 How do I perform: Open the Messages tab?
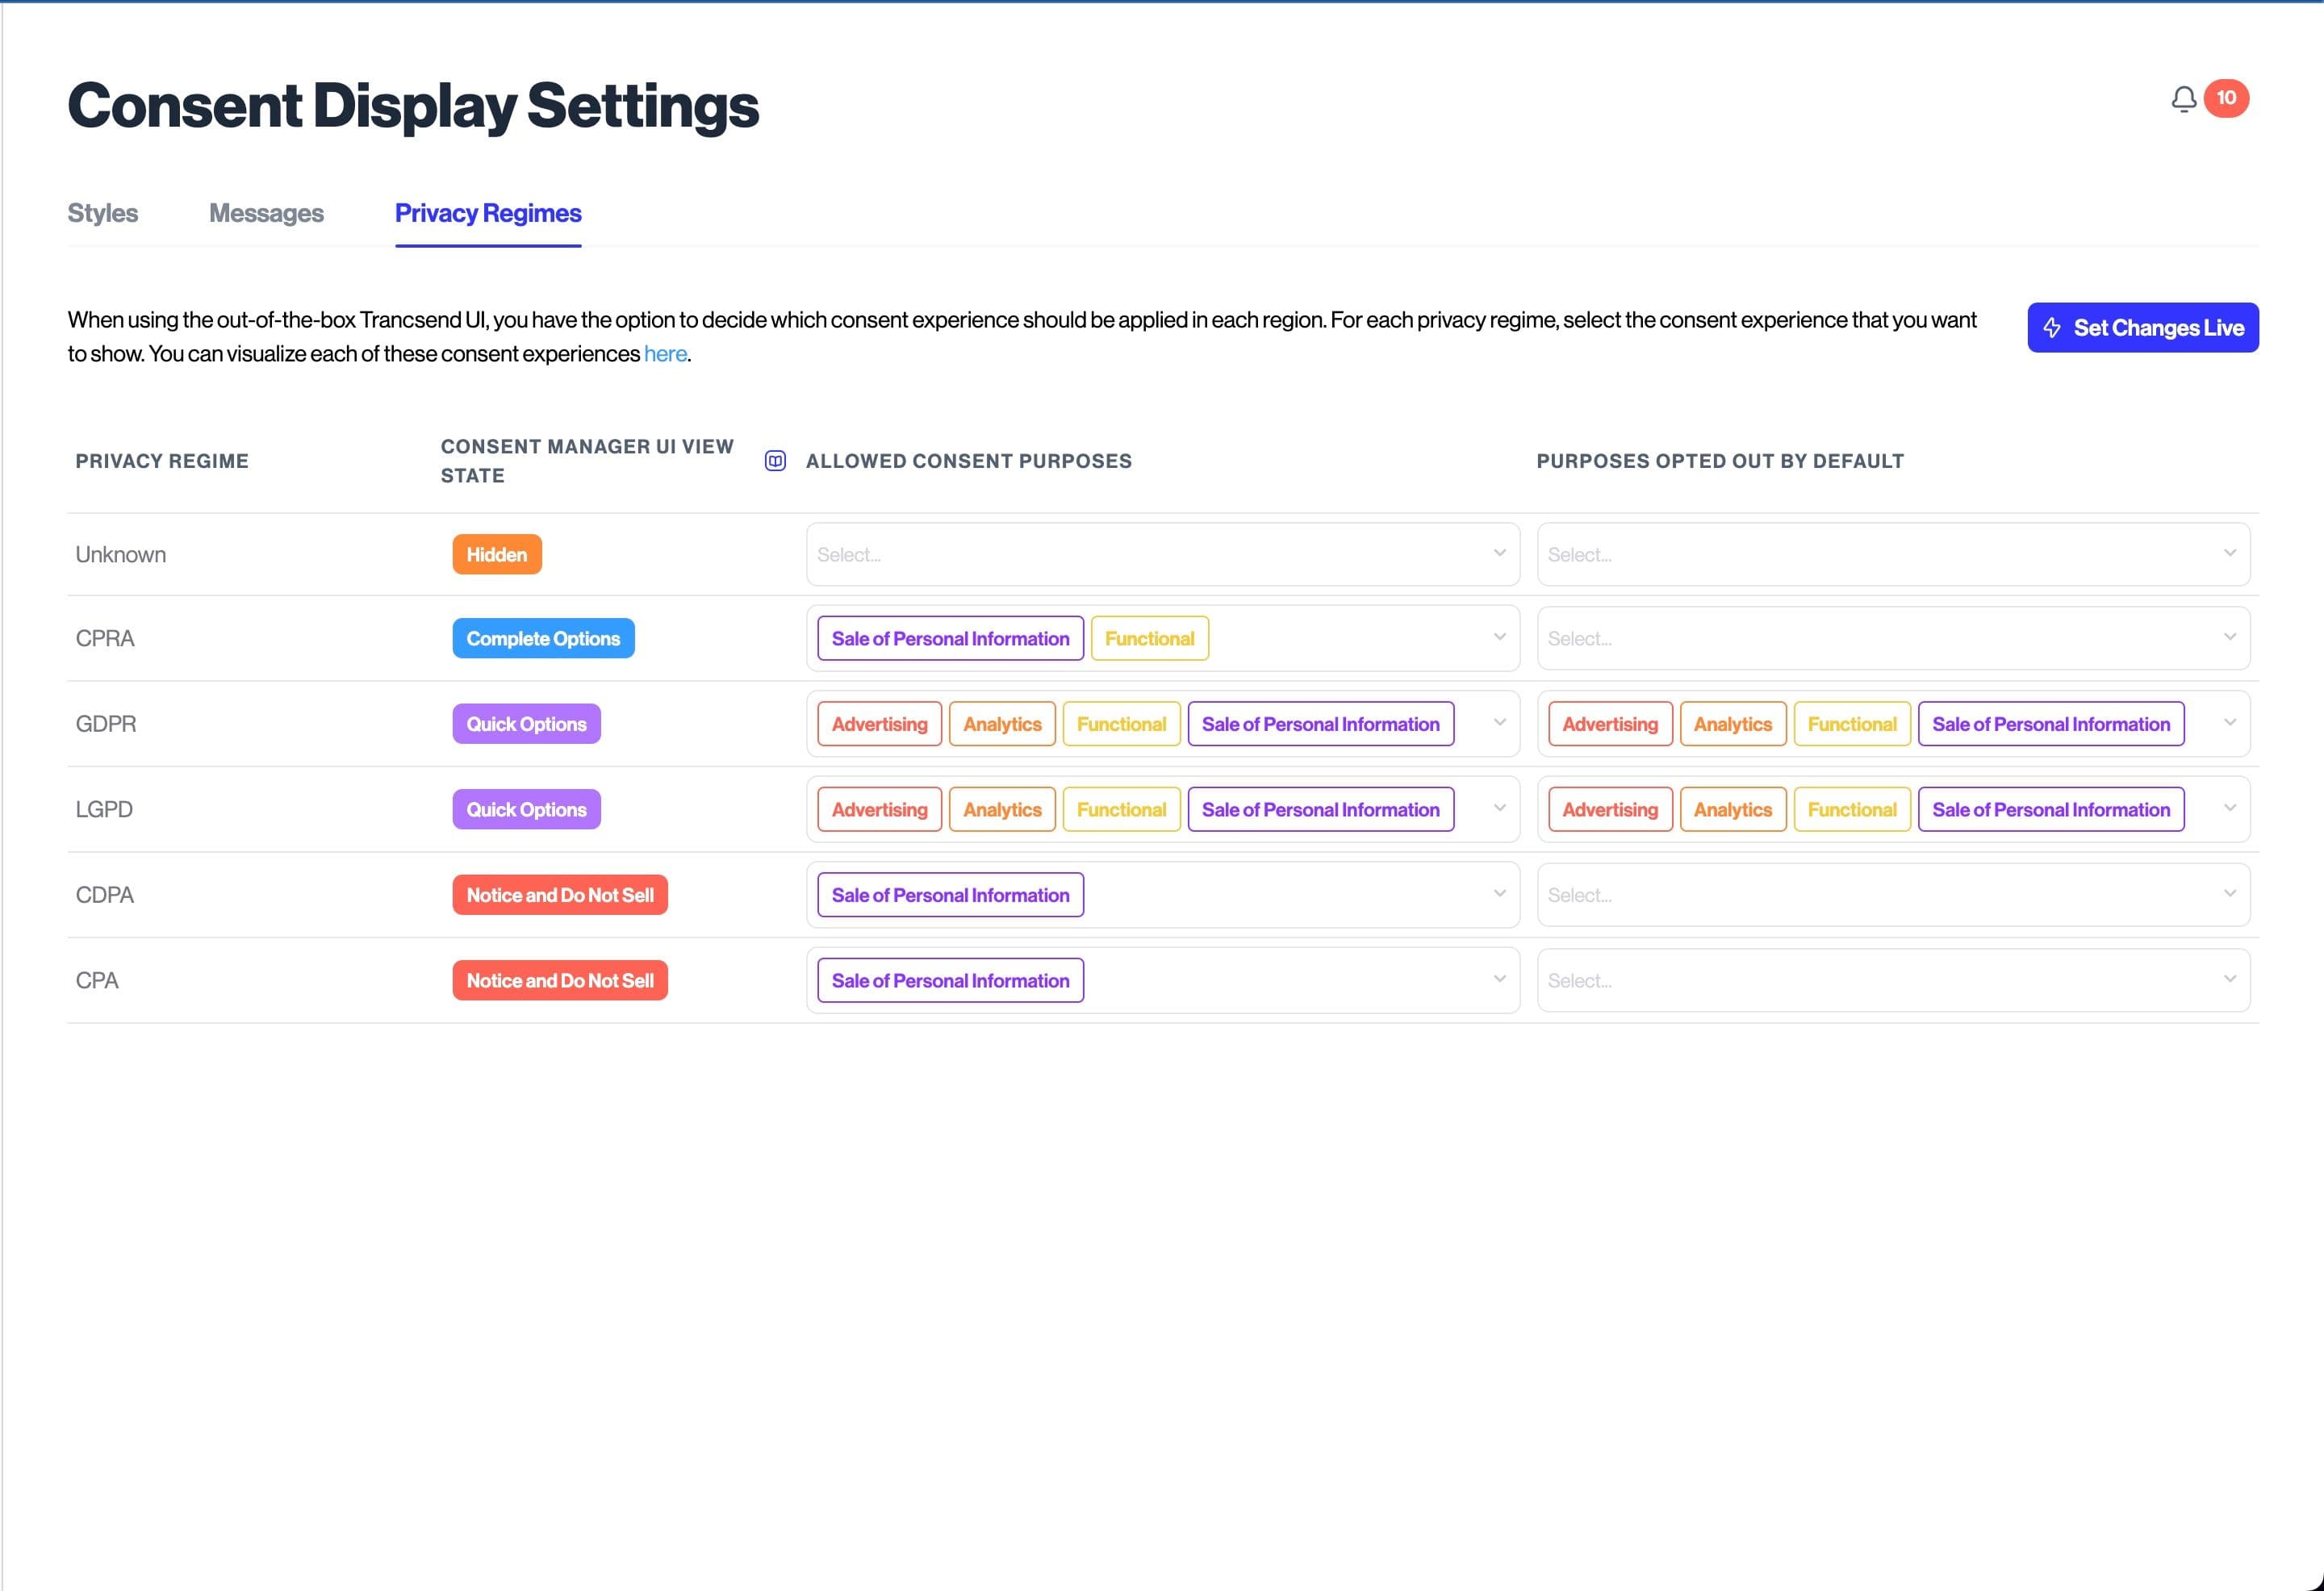266,213
